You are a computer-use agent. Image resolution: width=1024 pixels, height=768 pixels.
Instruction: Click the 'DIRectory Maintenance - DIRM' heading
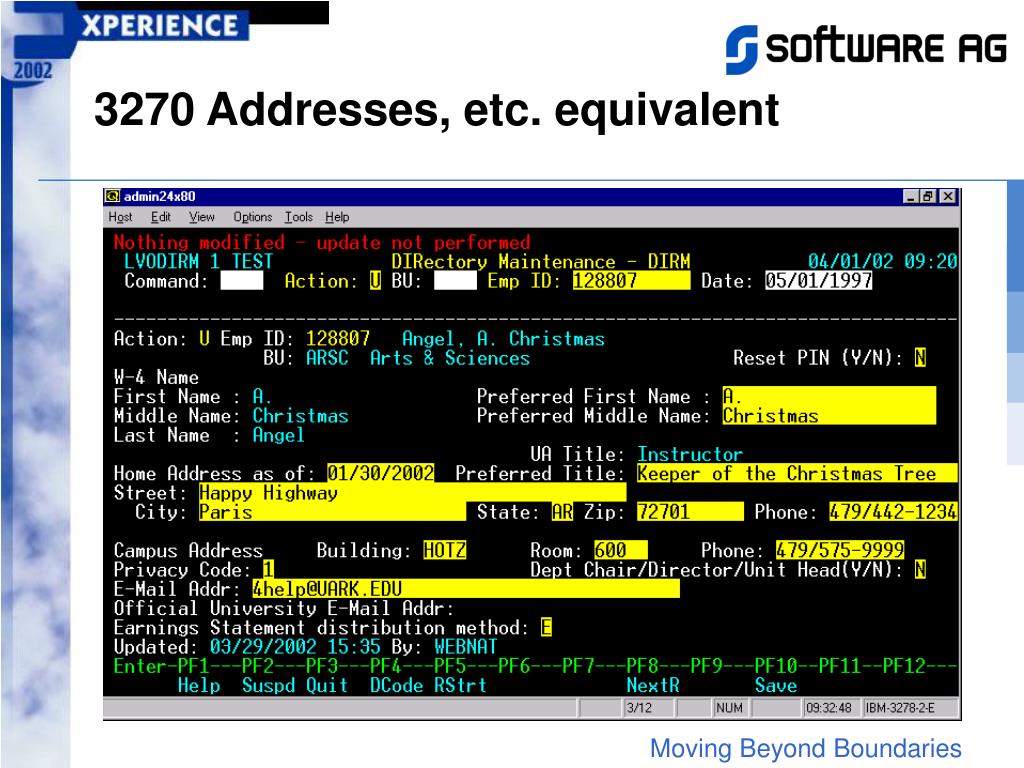[x=541, y=261]
